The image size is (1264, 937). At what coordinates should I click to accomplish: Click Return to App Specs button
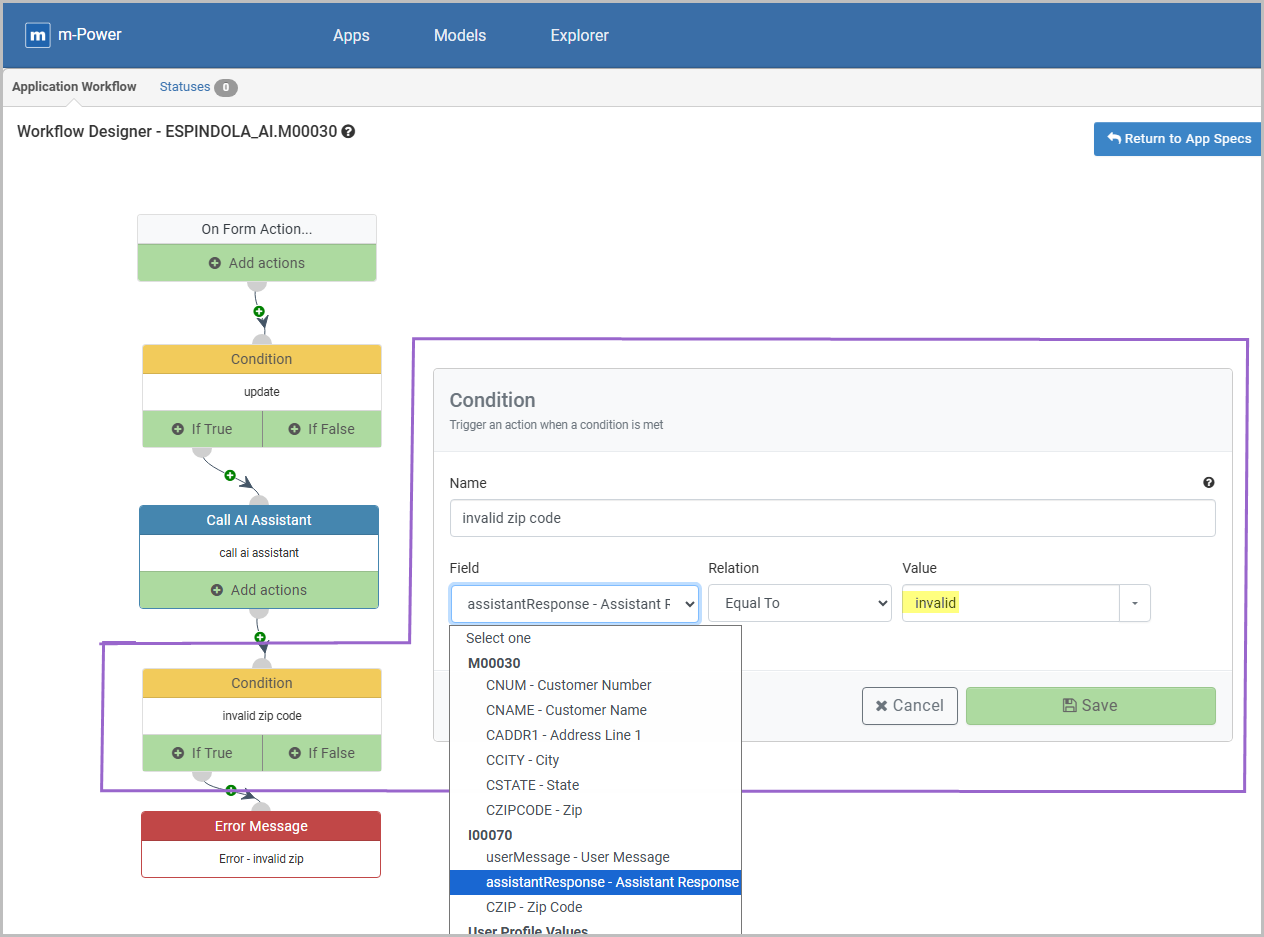pyautogui.click(x=1177, y=139)
